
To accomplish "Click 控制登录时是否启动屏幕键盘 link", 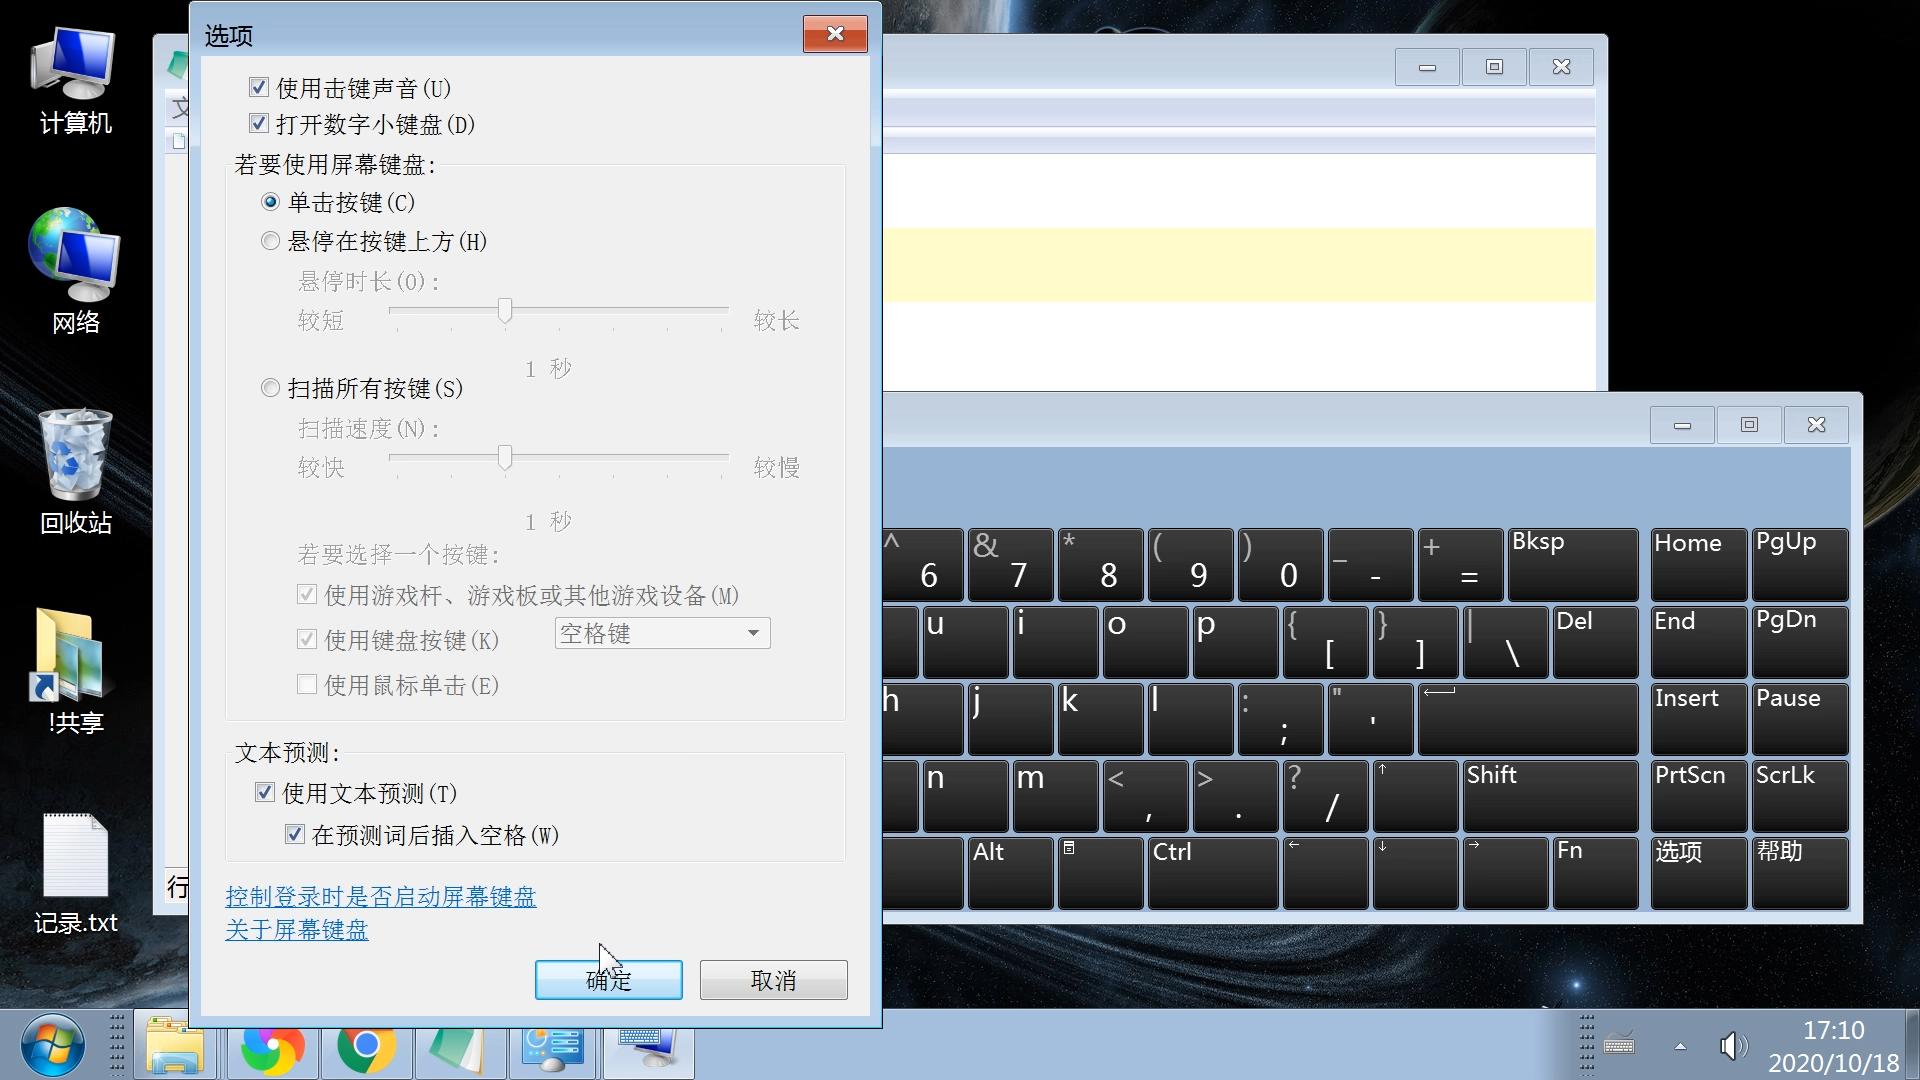I will tap(380, 896).
